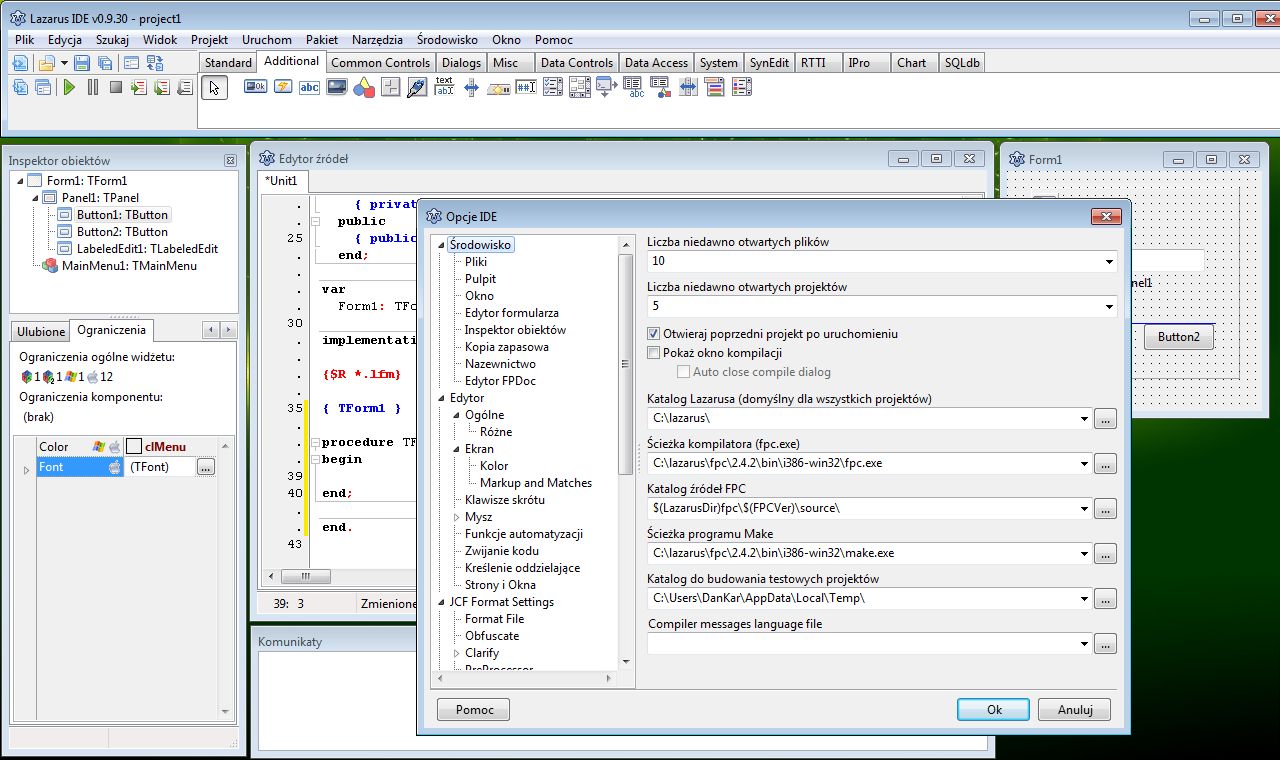Screen dimensions: 1280x760
Task: Click the Ok button in Opcje IDE
Action: point(994,709)
